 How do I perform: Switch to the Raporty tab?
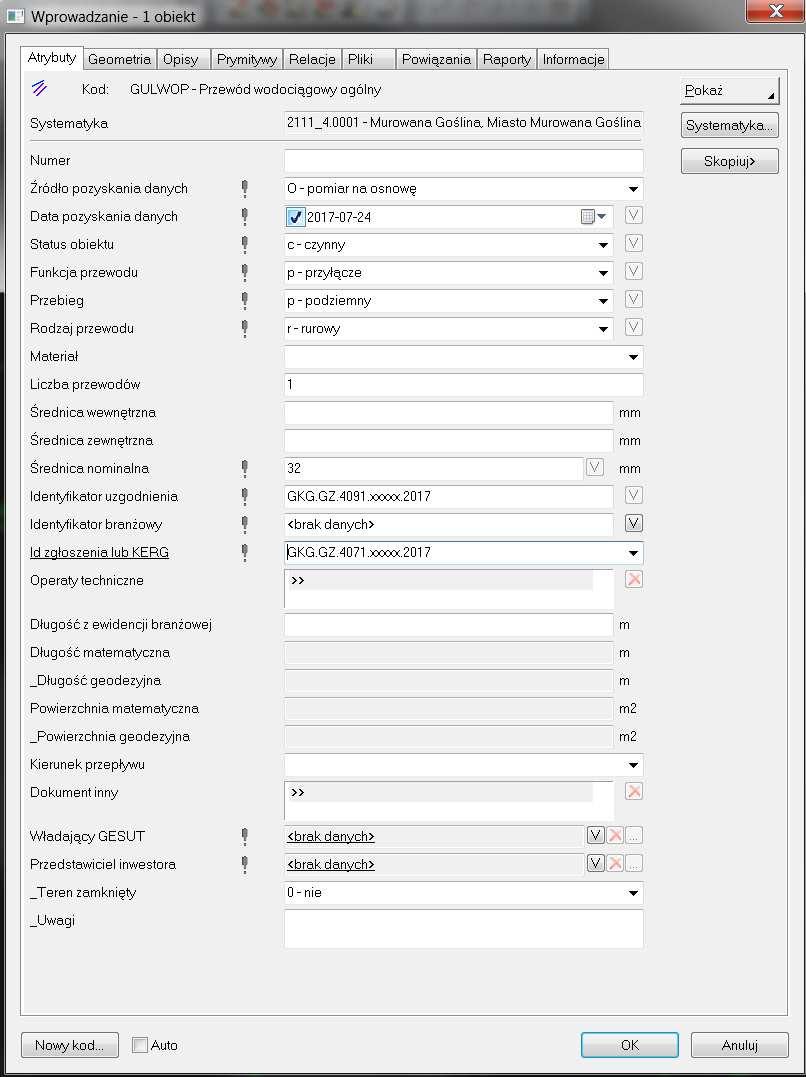tap(506, 59)
